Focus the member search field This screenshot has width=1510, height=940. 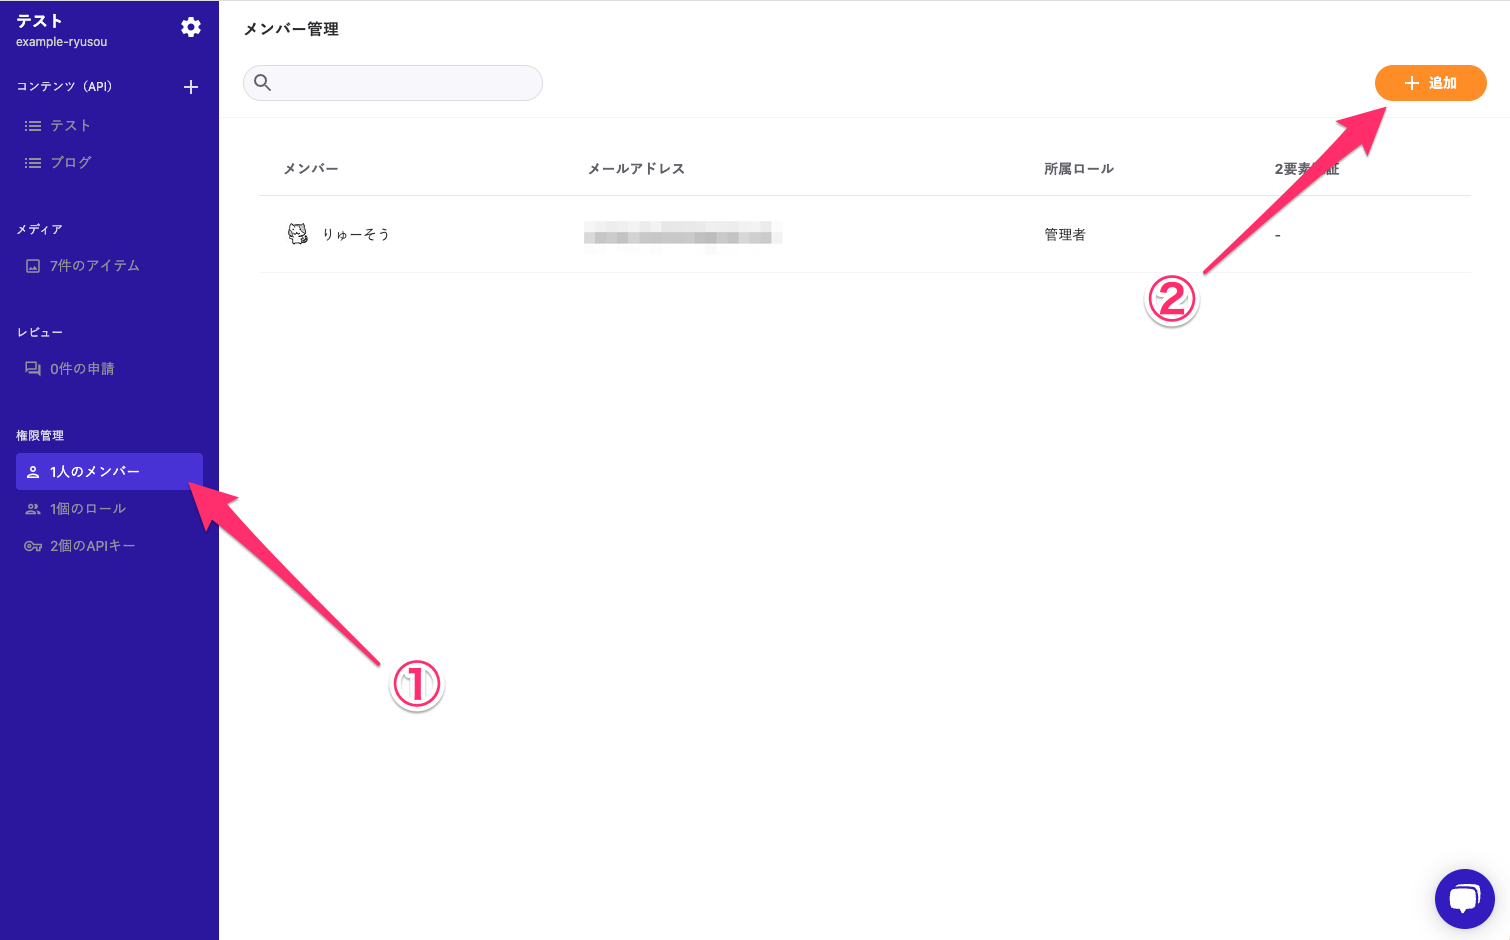click(x=405, y=83)
